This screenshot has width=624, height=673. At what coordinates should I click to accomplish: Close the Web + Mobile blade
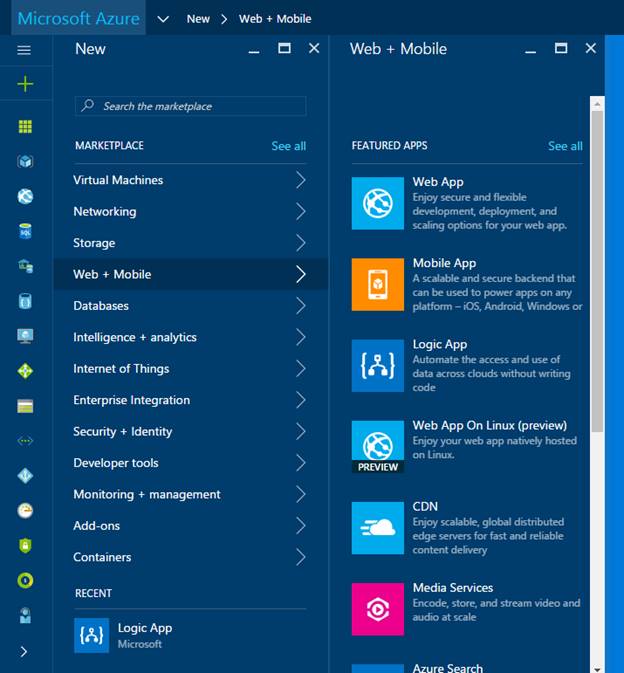click(591, 48)
